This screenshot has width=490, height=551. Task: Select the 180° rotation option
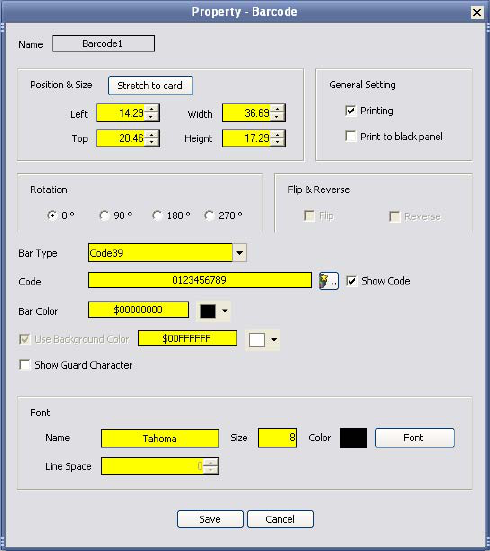(x=157, y=215)
